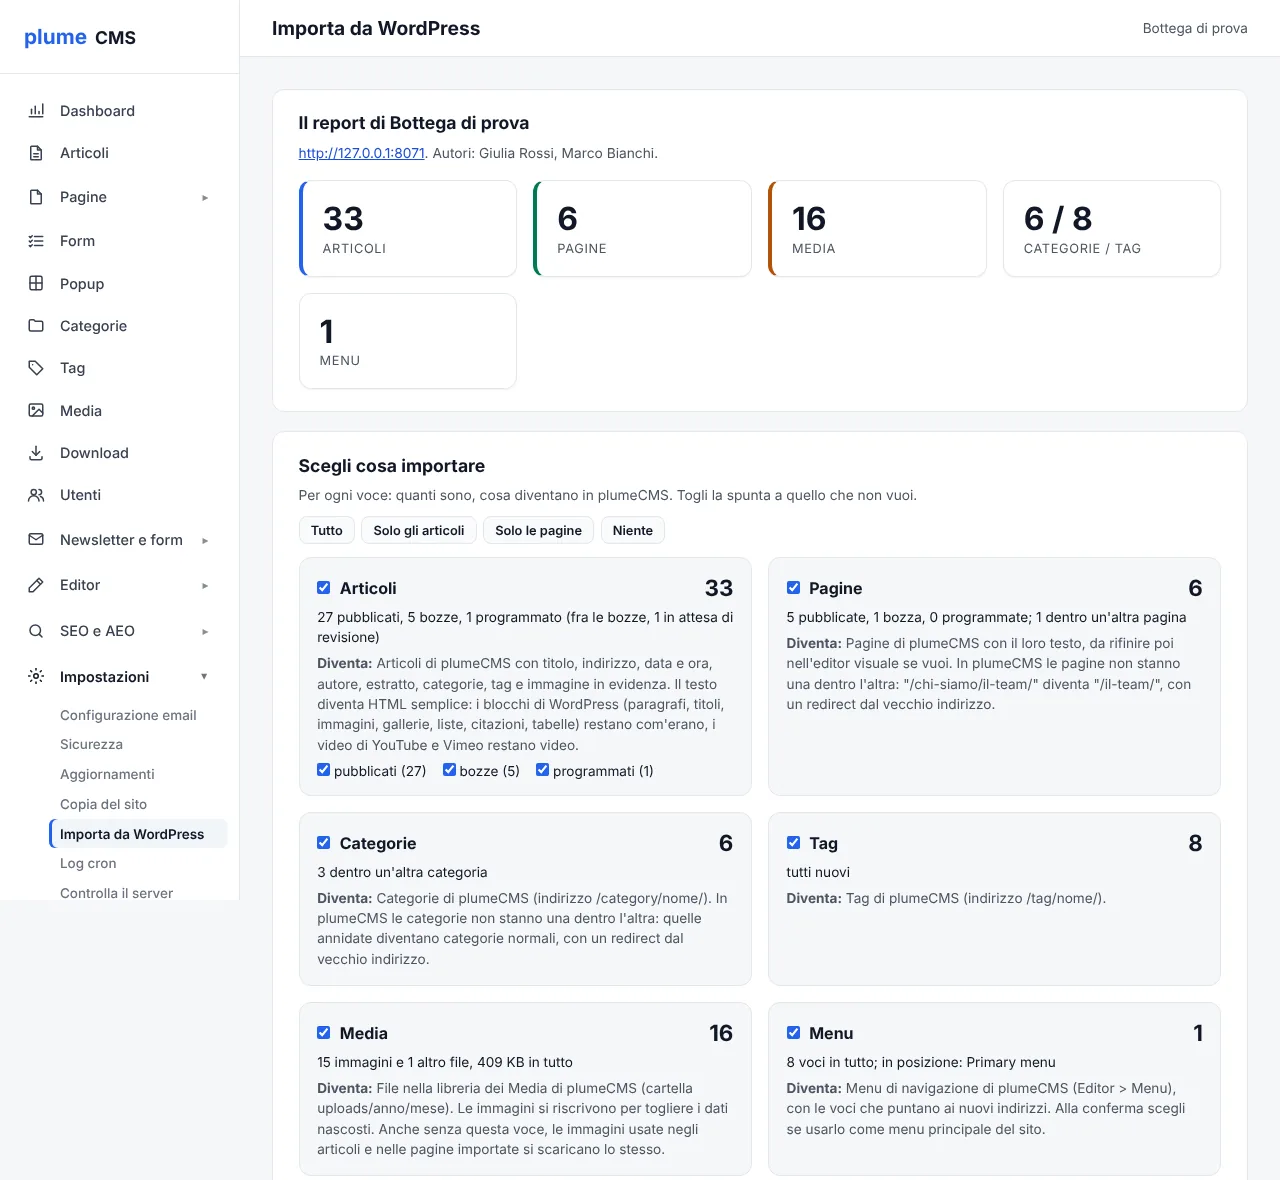Uncheck the Articoli import checkbox

tap(324, 588)
